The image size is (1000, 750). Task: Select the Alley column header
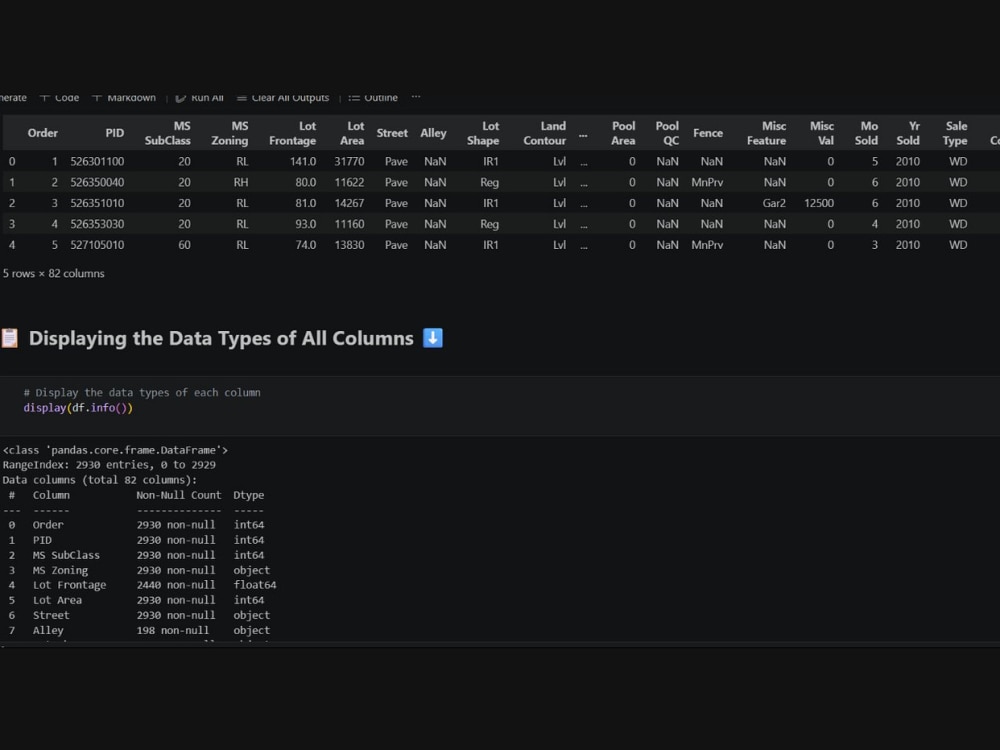click(433, 133)
